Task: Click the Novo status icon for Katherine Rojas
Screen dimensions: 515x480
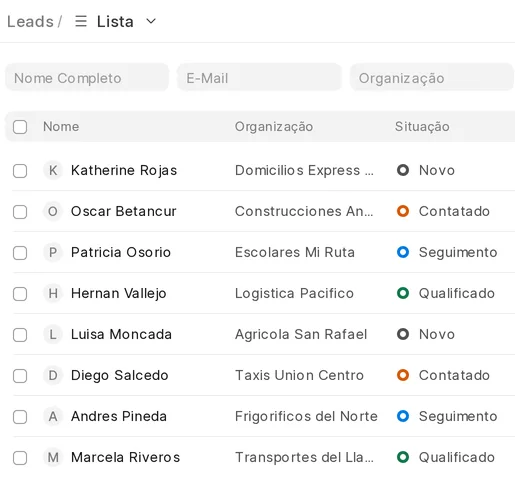Action: coord(403,170)
